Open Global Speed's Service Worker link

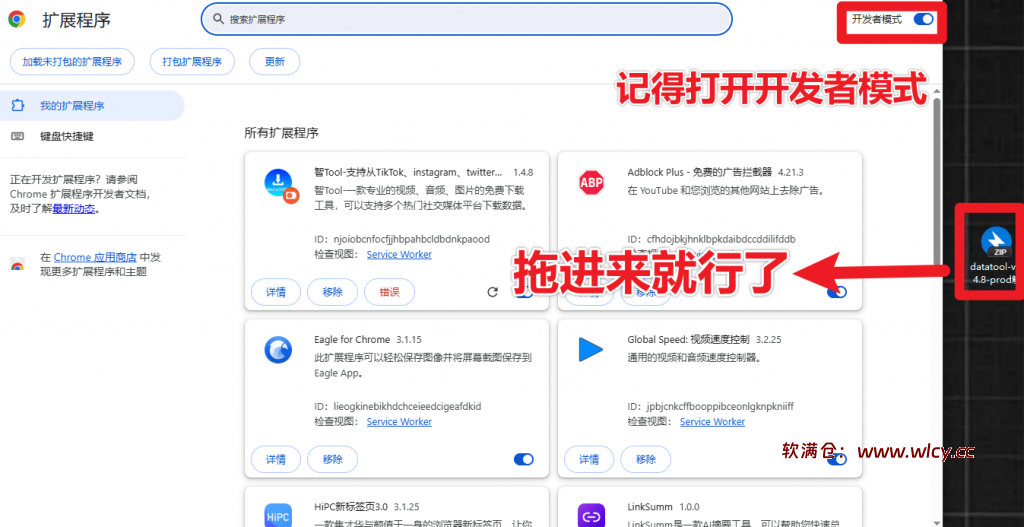pos(712,421)
